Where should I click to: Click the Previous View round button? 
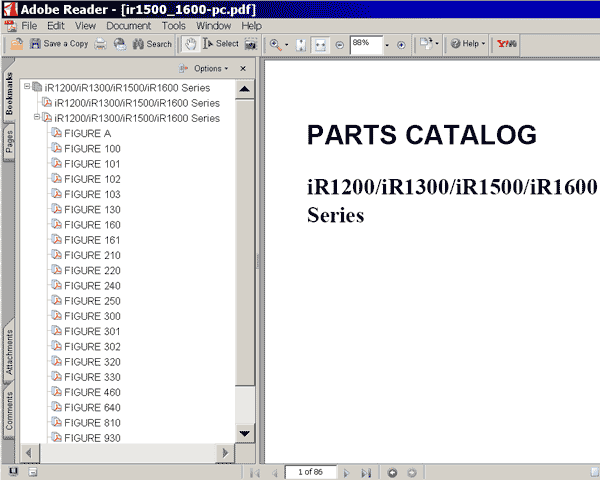point(392,473)
